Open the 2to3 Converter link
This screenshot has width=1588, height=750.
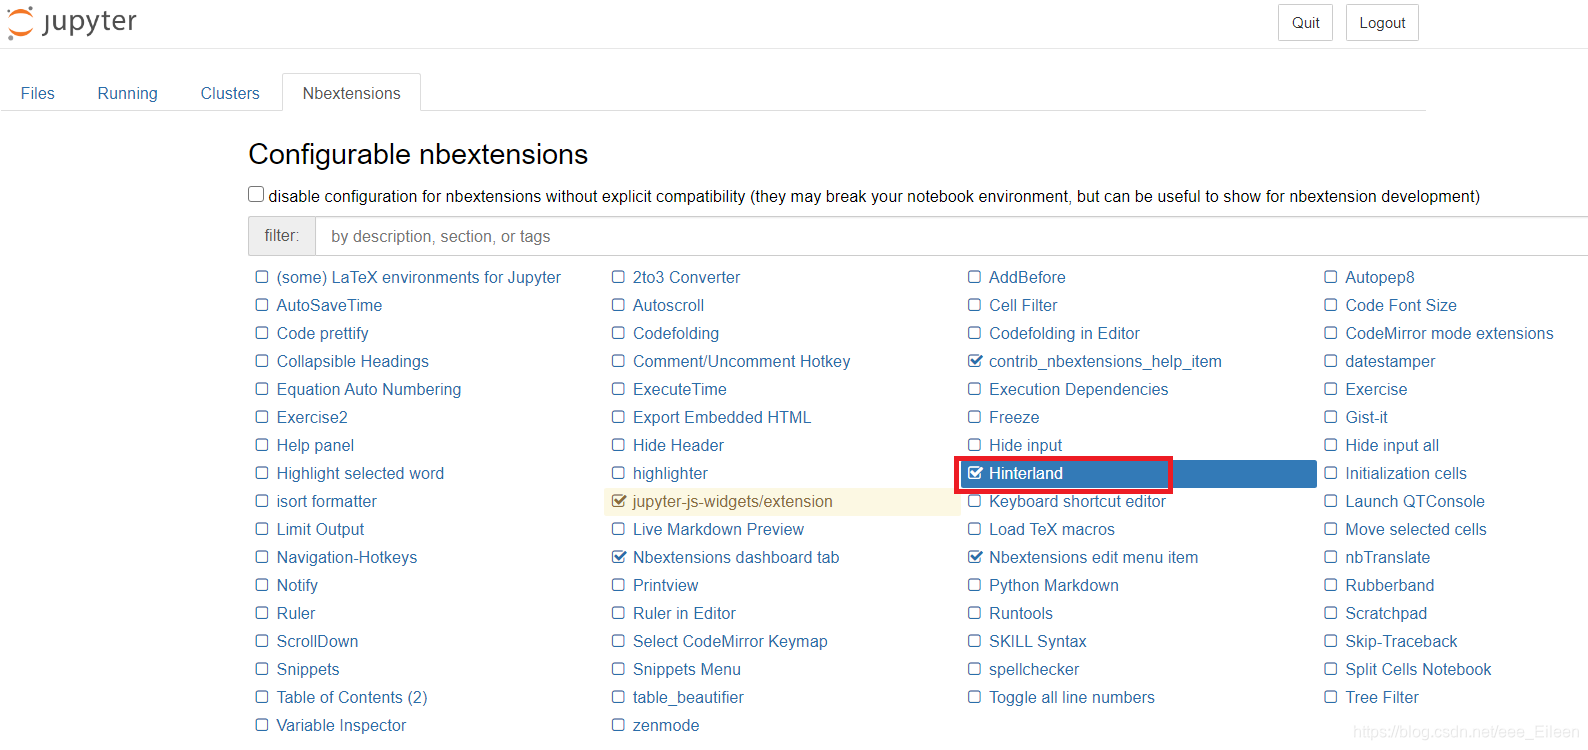click(x=686, y=277)
